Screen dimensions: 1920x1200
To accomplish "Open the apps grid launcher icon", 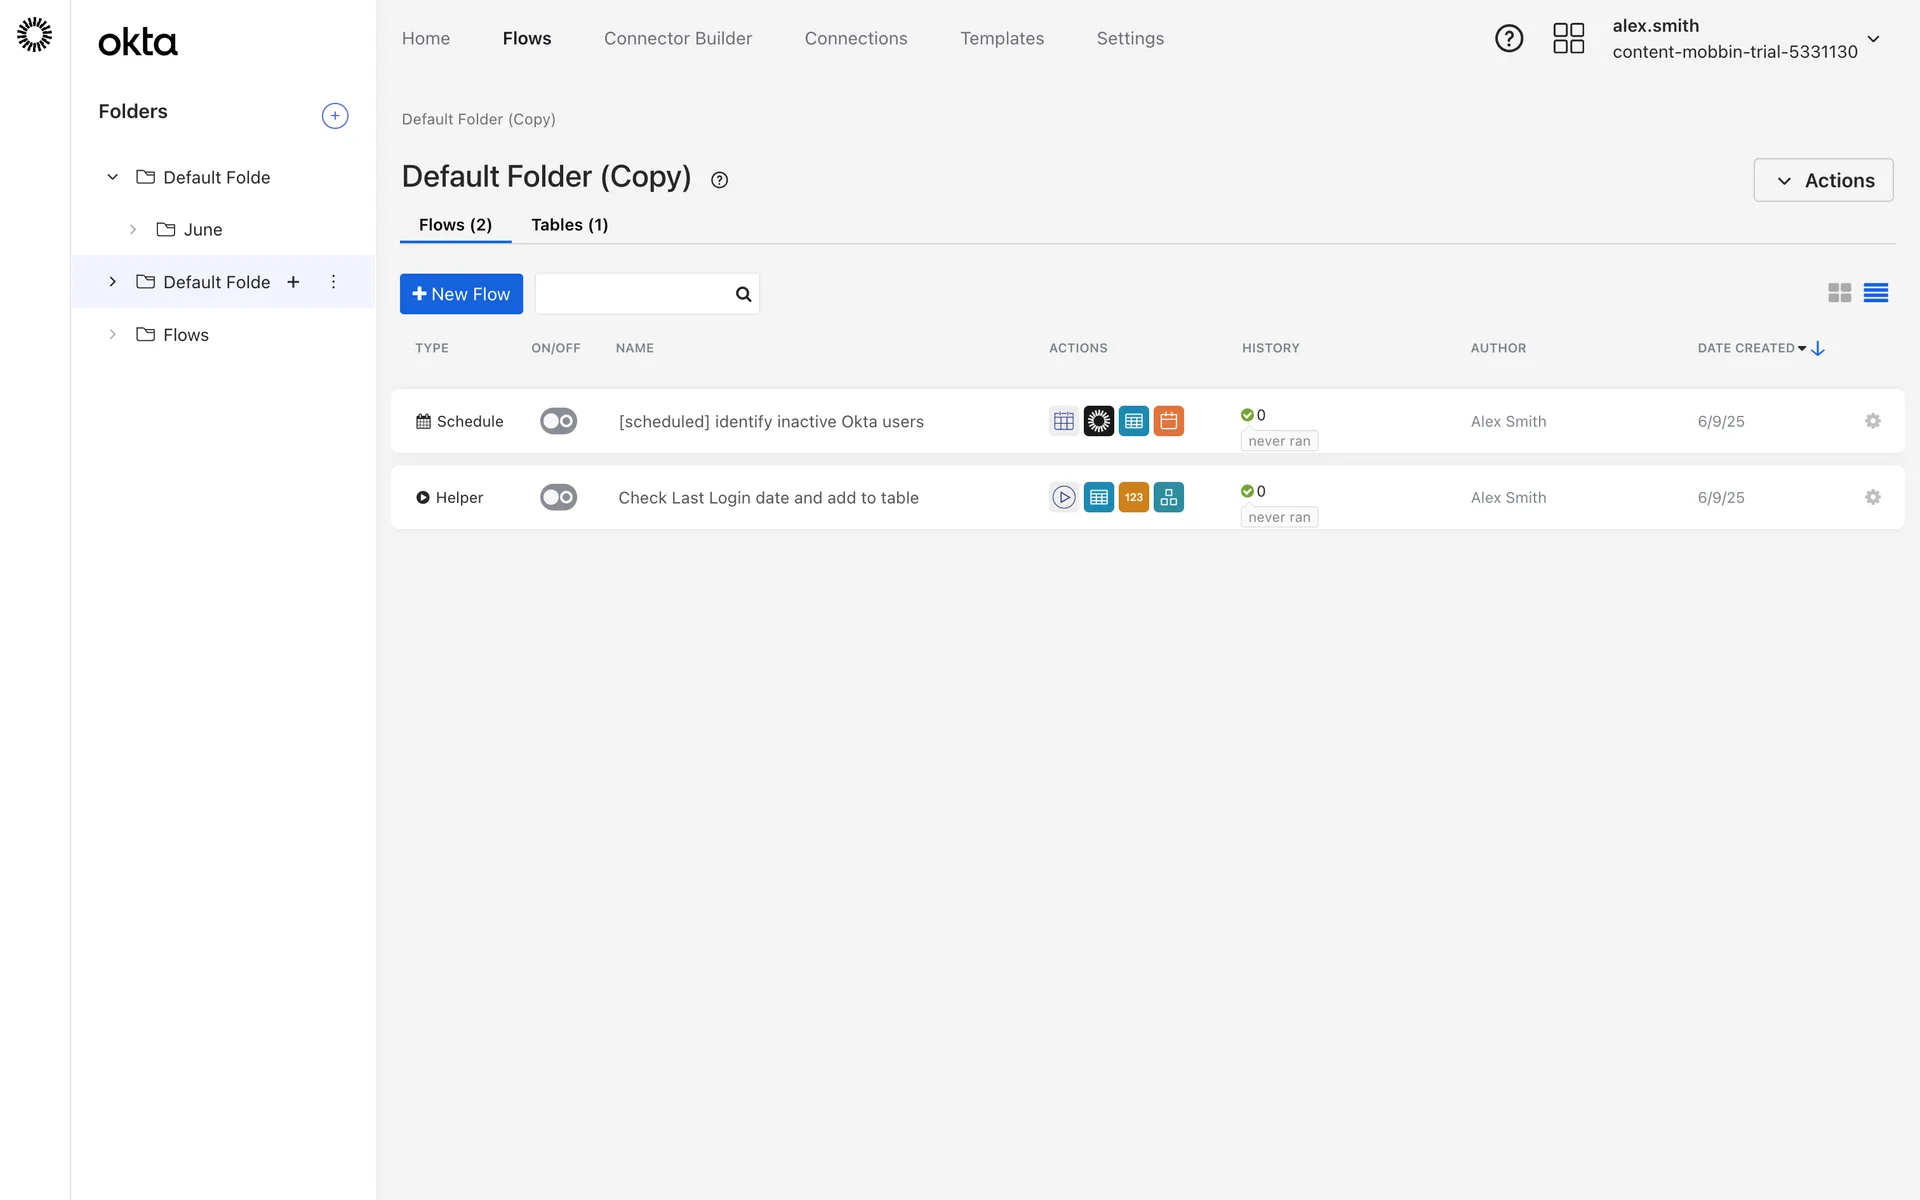I will pos(1568,39).
